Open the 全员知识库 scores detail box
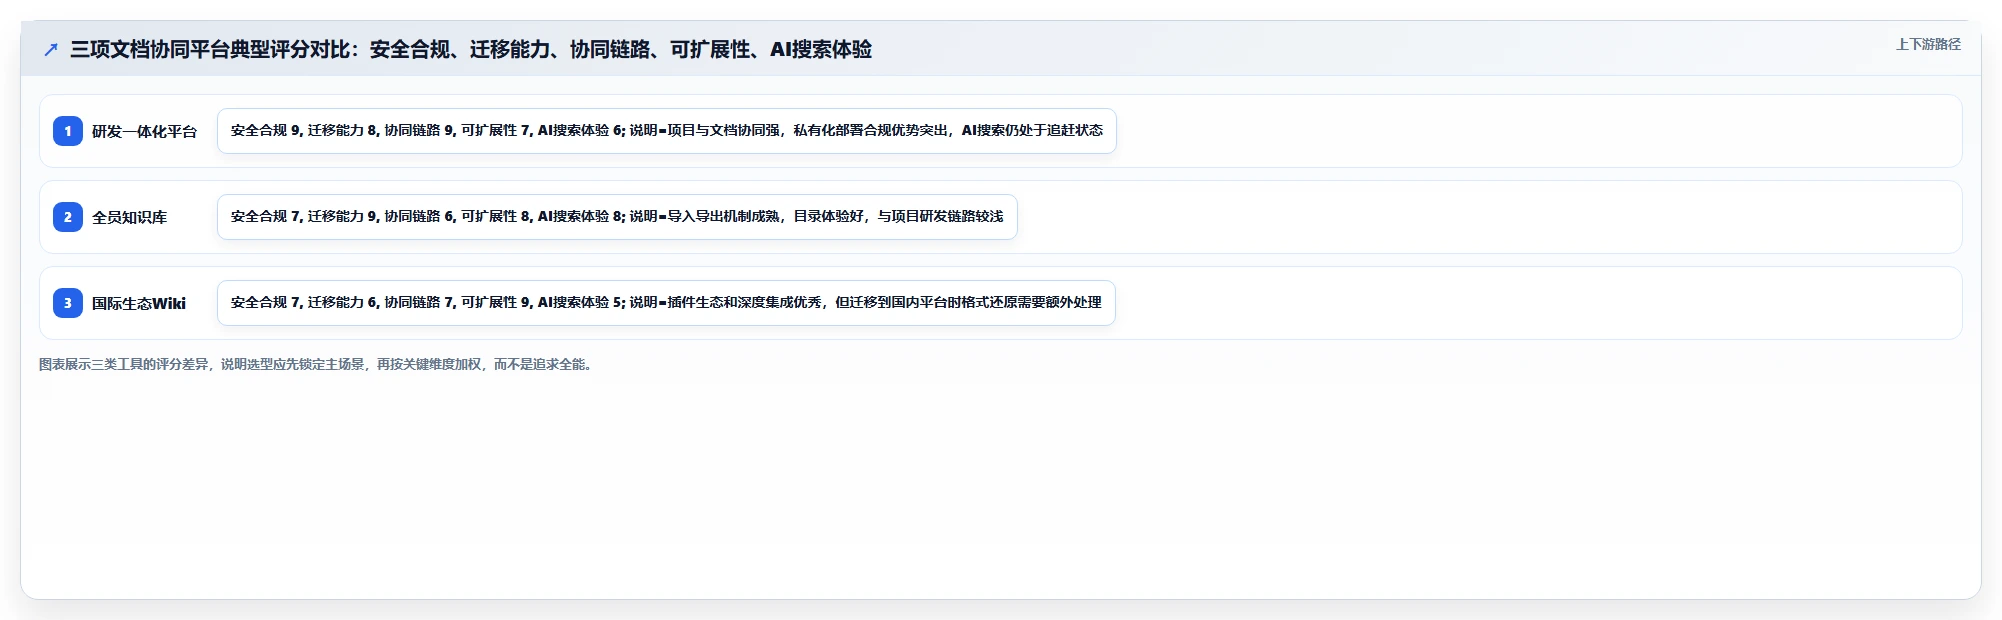 (617, 217)
